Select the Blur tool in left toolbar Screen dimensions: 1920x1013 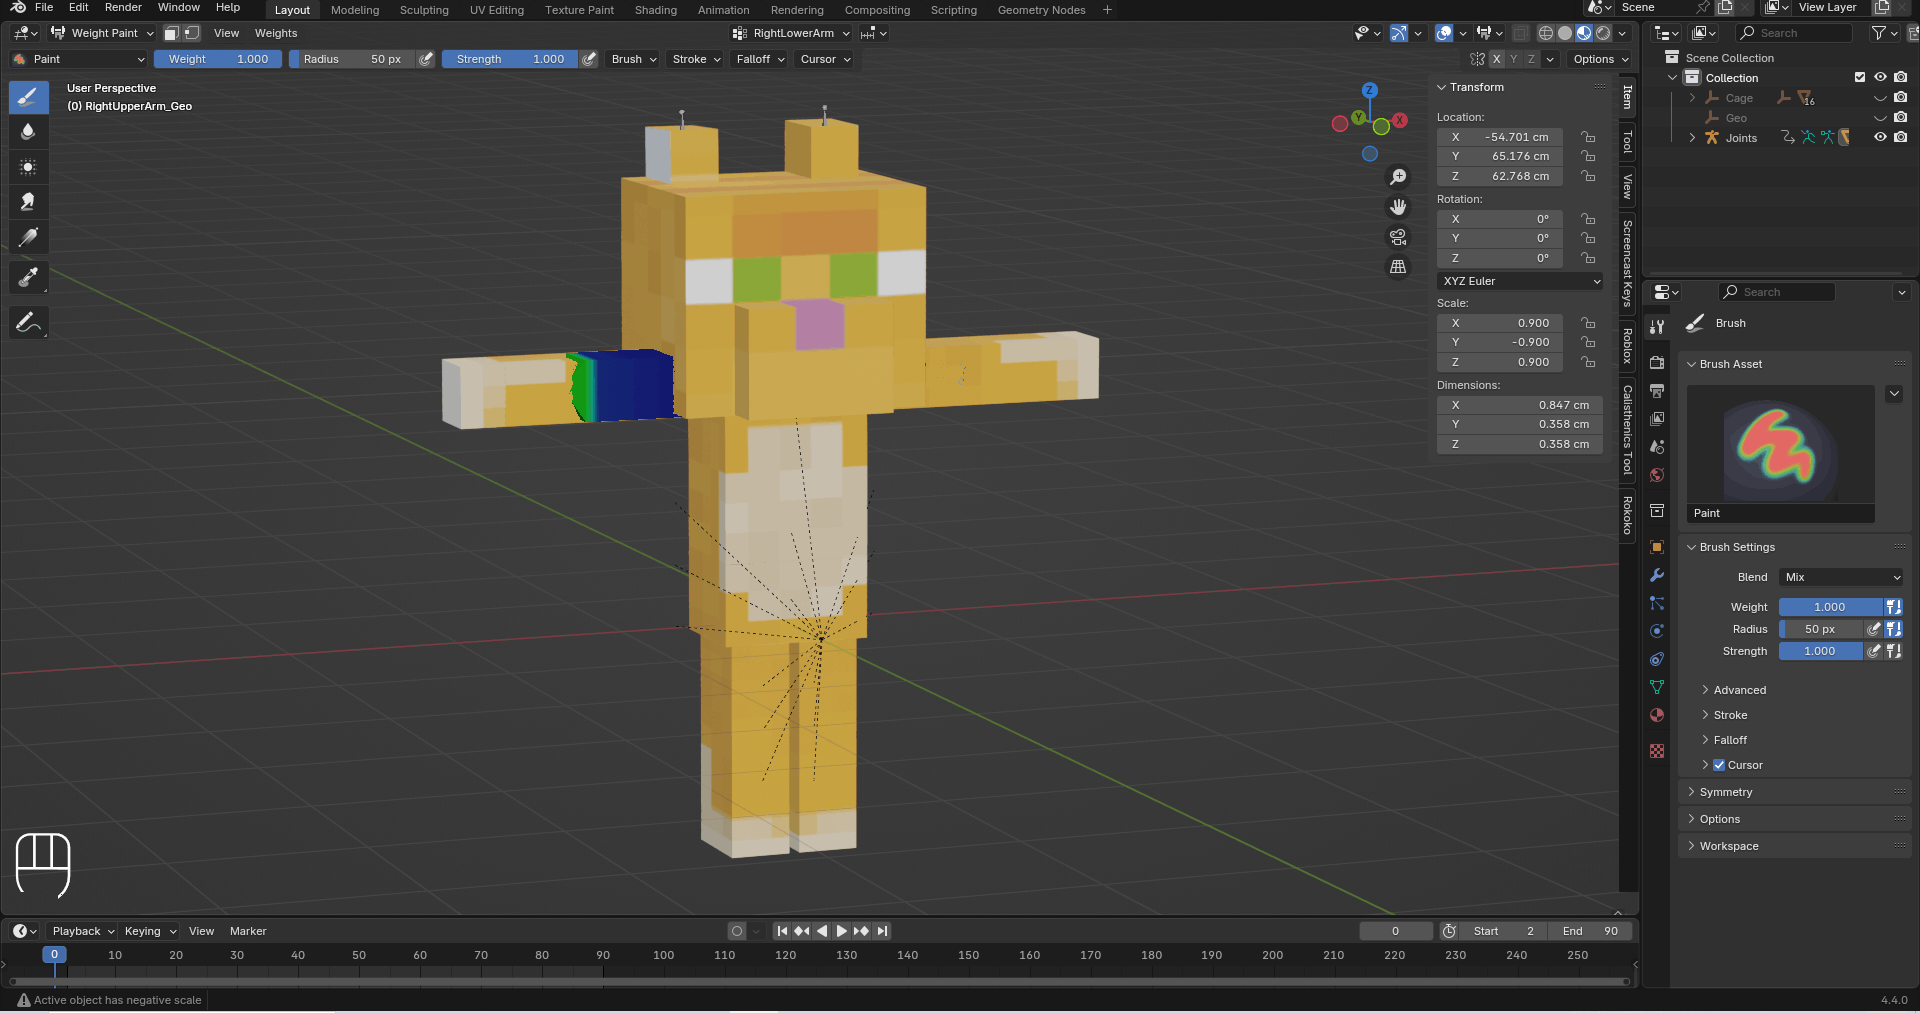pos(28,131)
